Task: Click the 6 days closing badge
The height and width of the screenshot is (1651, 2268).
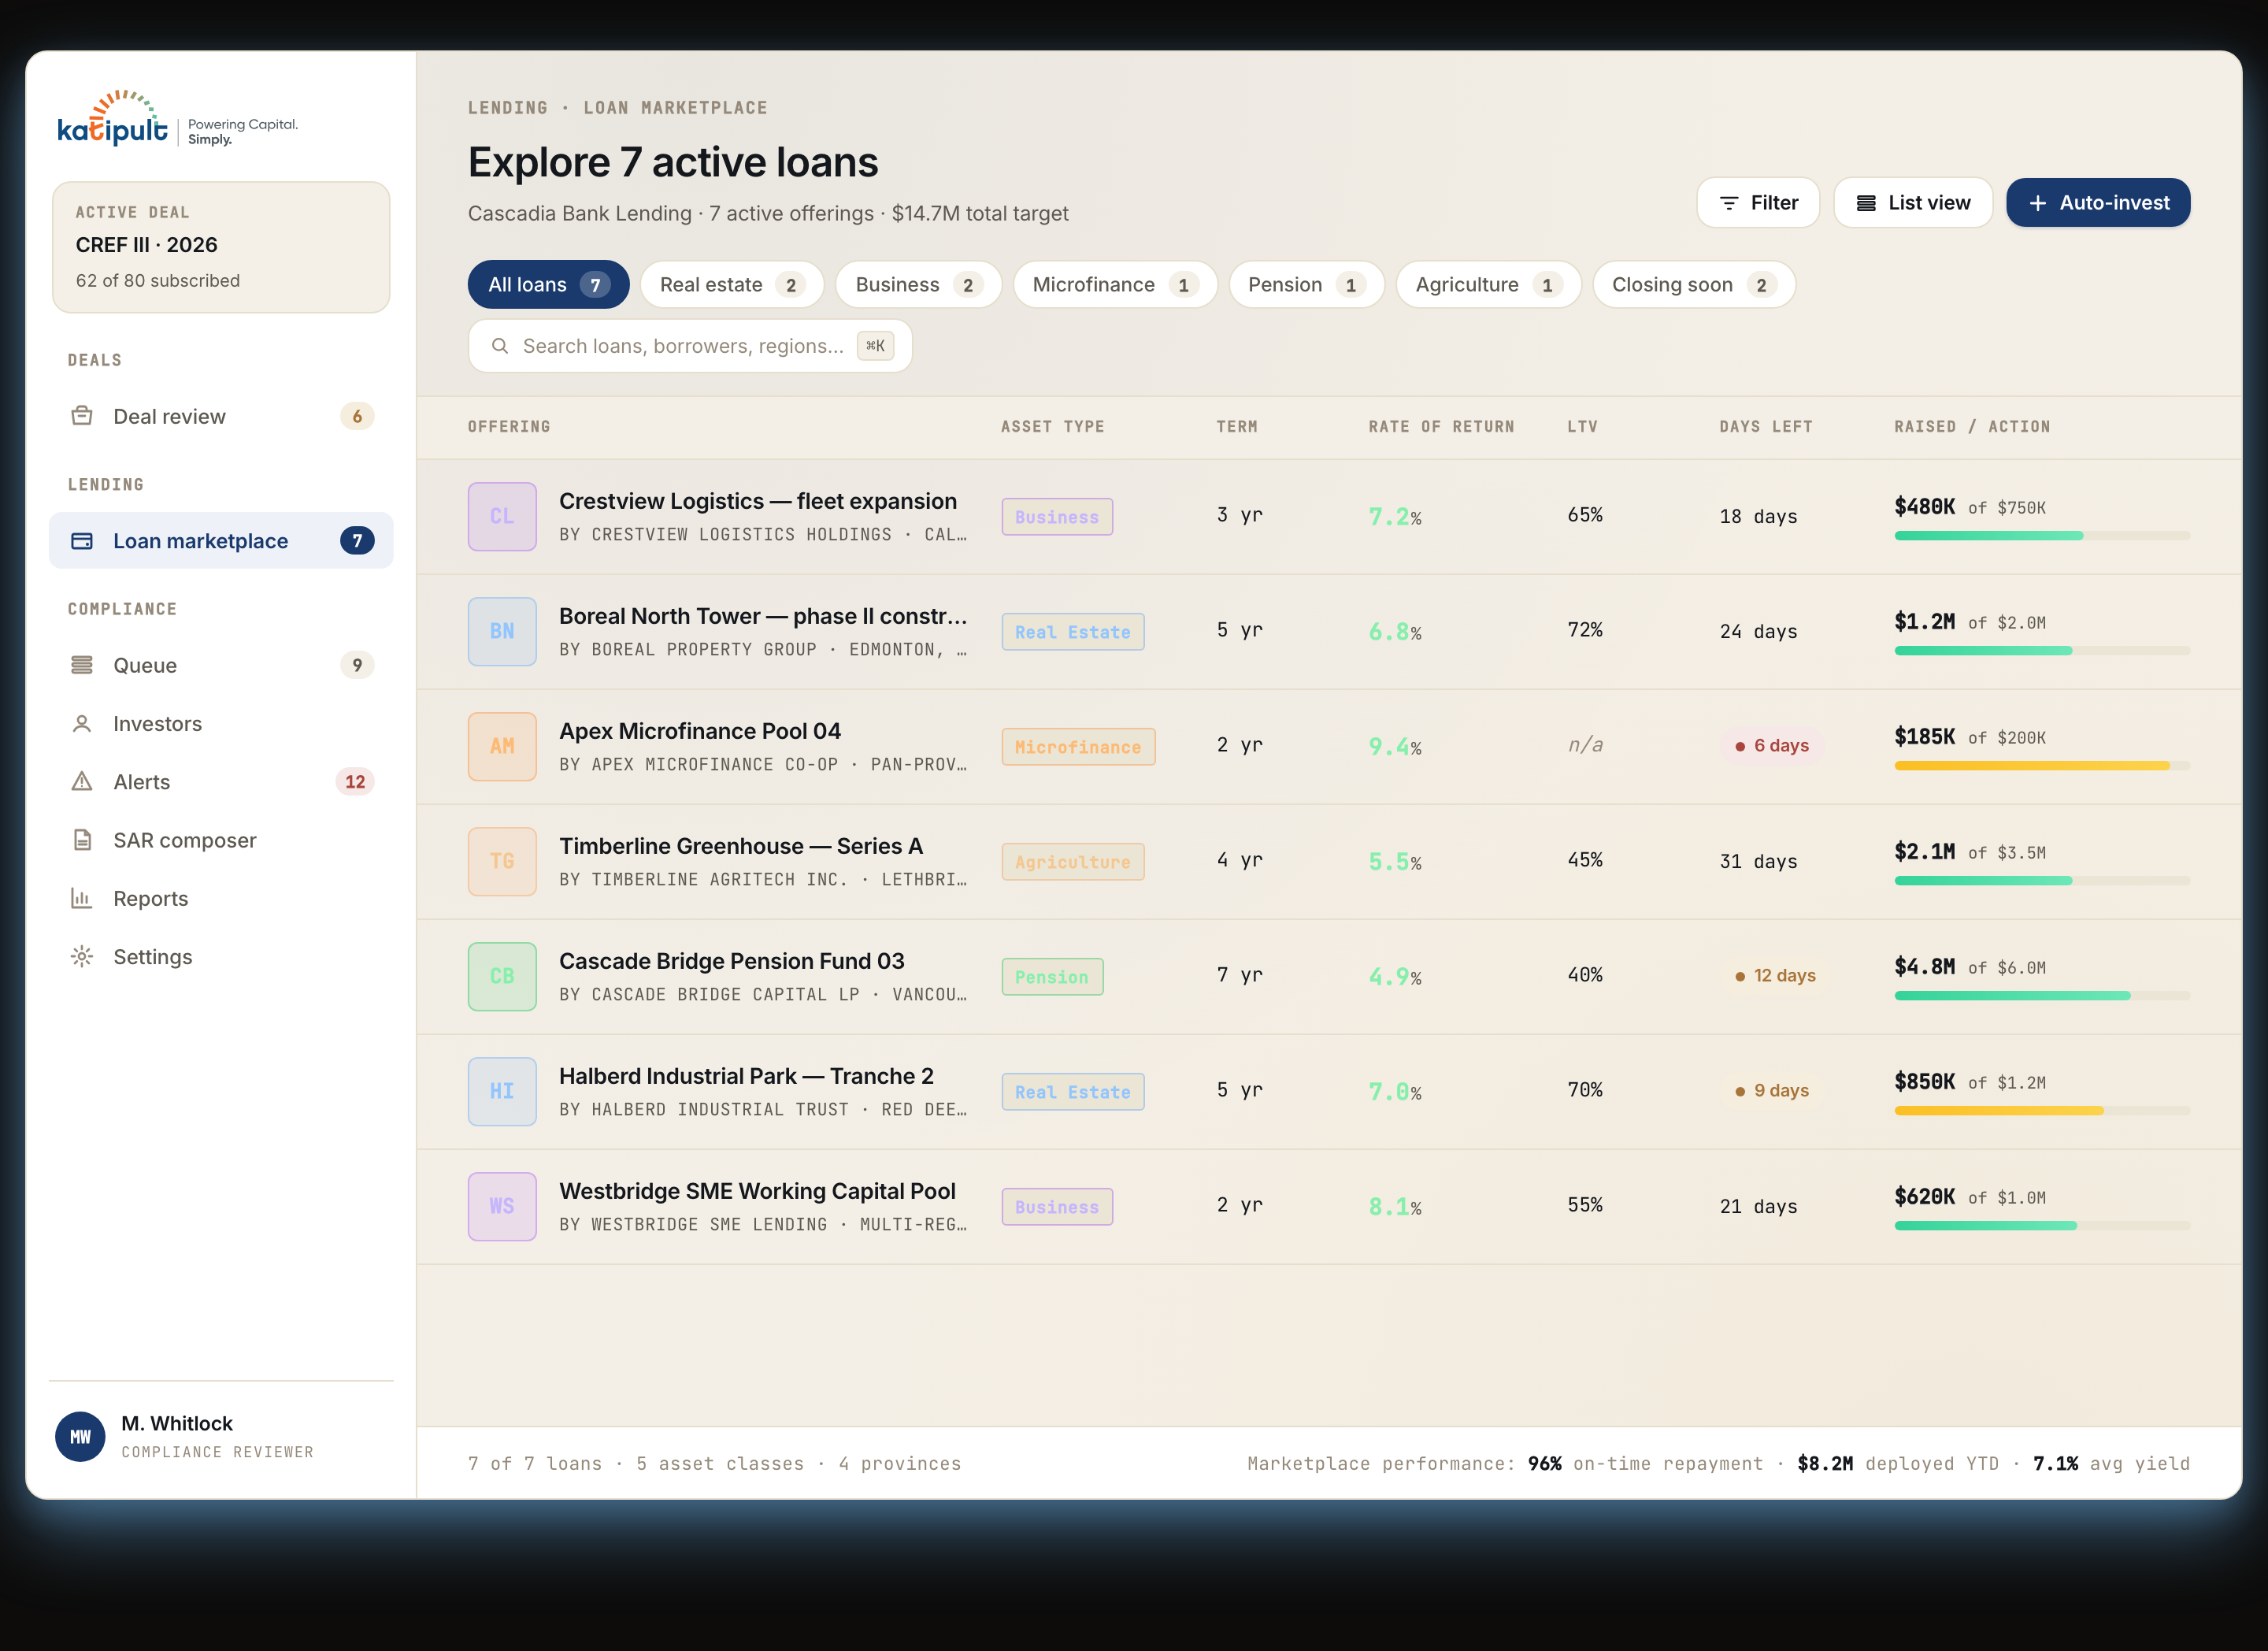Action: (x=1772, y=746)
